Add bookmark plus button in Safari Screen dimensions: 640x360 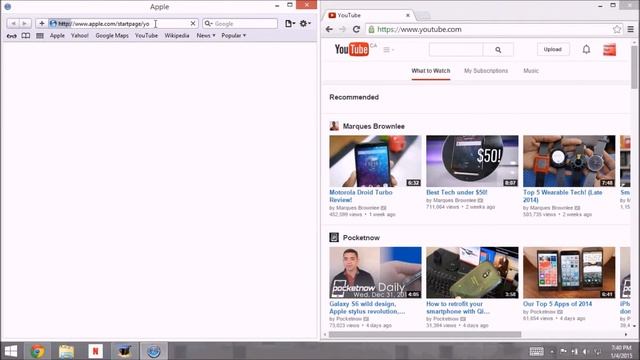(42, 24)
